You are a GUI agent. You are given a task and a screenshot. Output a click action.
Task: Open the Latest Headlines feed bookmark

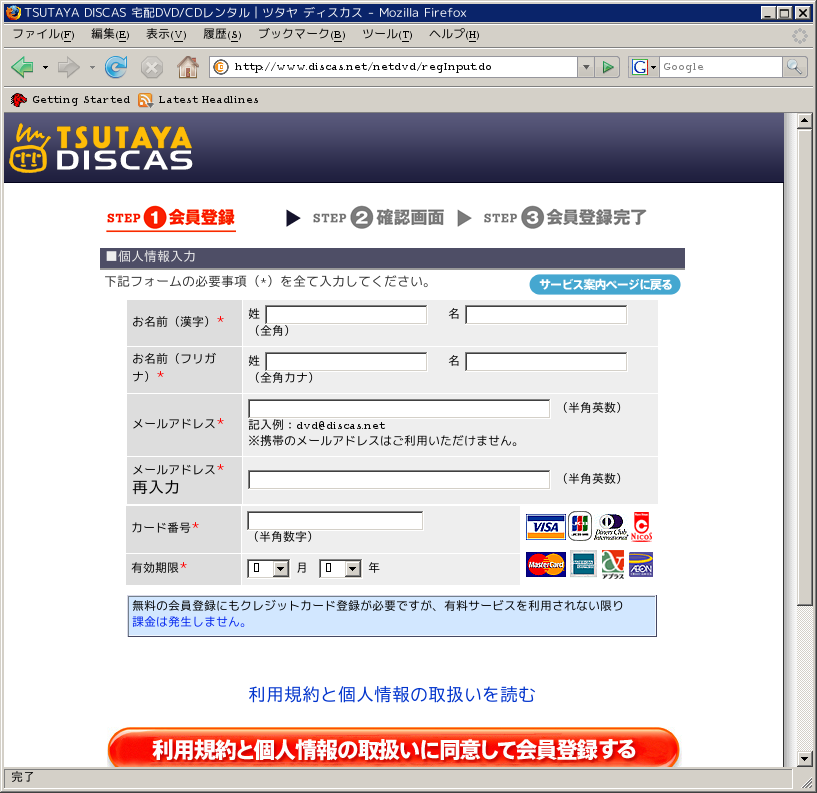tap(199, 100)
